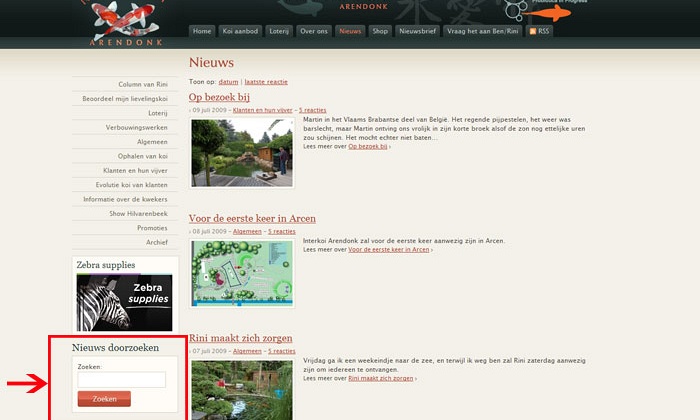
Task: Click the Zebra supplies banner image
Action: [124, 303]
